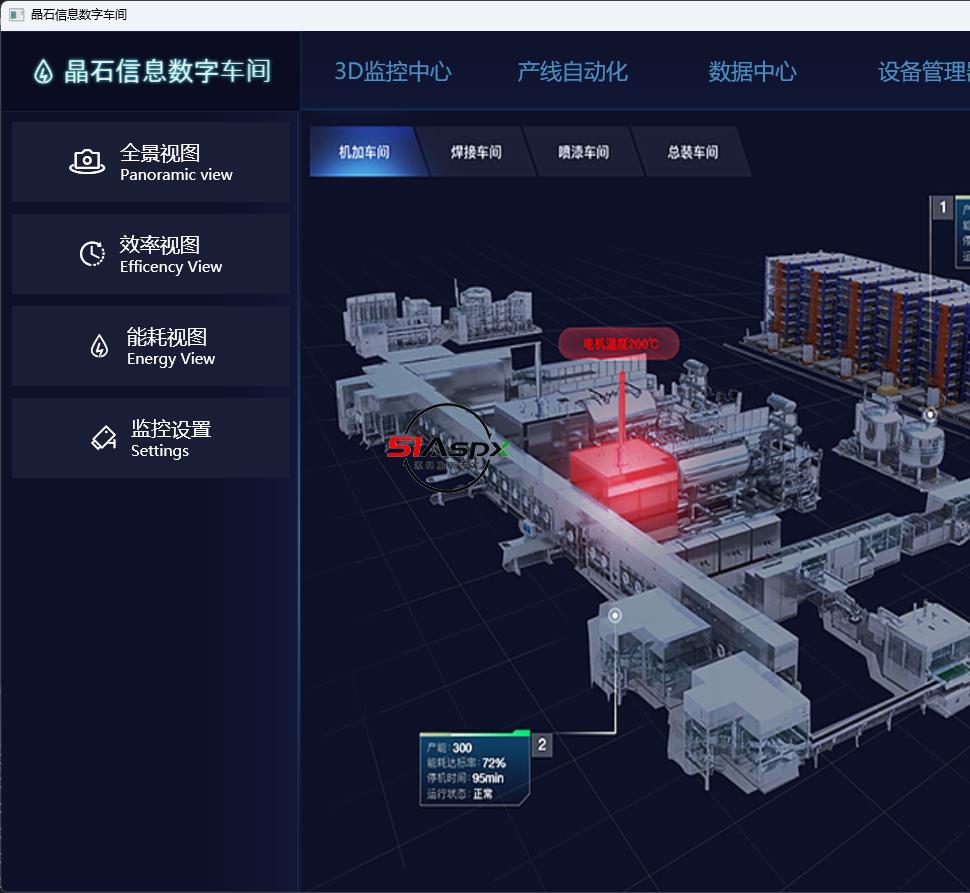
Task: Click the 晶石信息数字车间 header title text
Action: click(167, 71)
